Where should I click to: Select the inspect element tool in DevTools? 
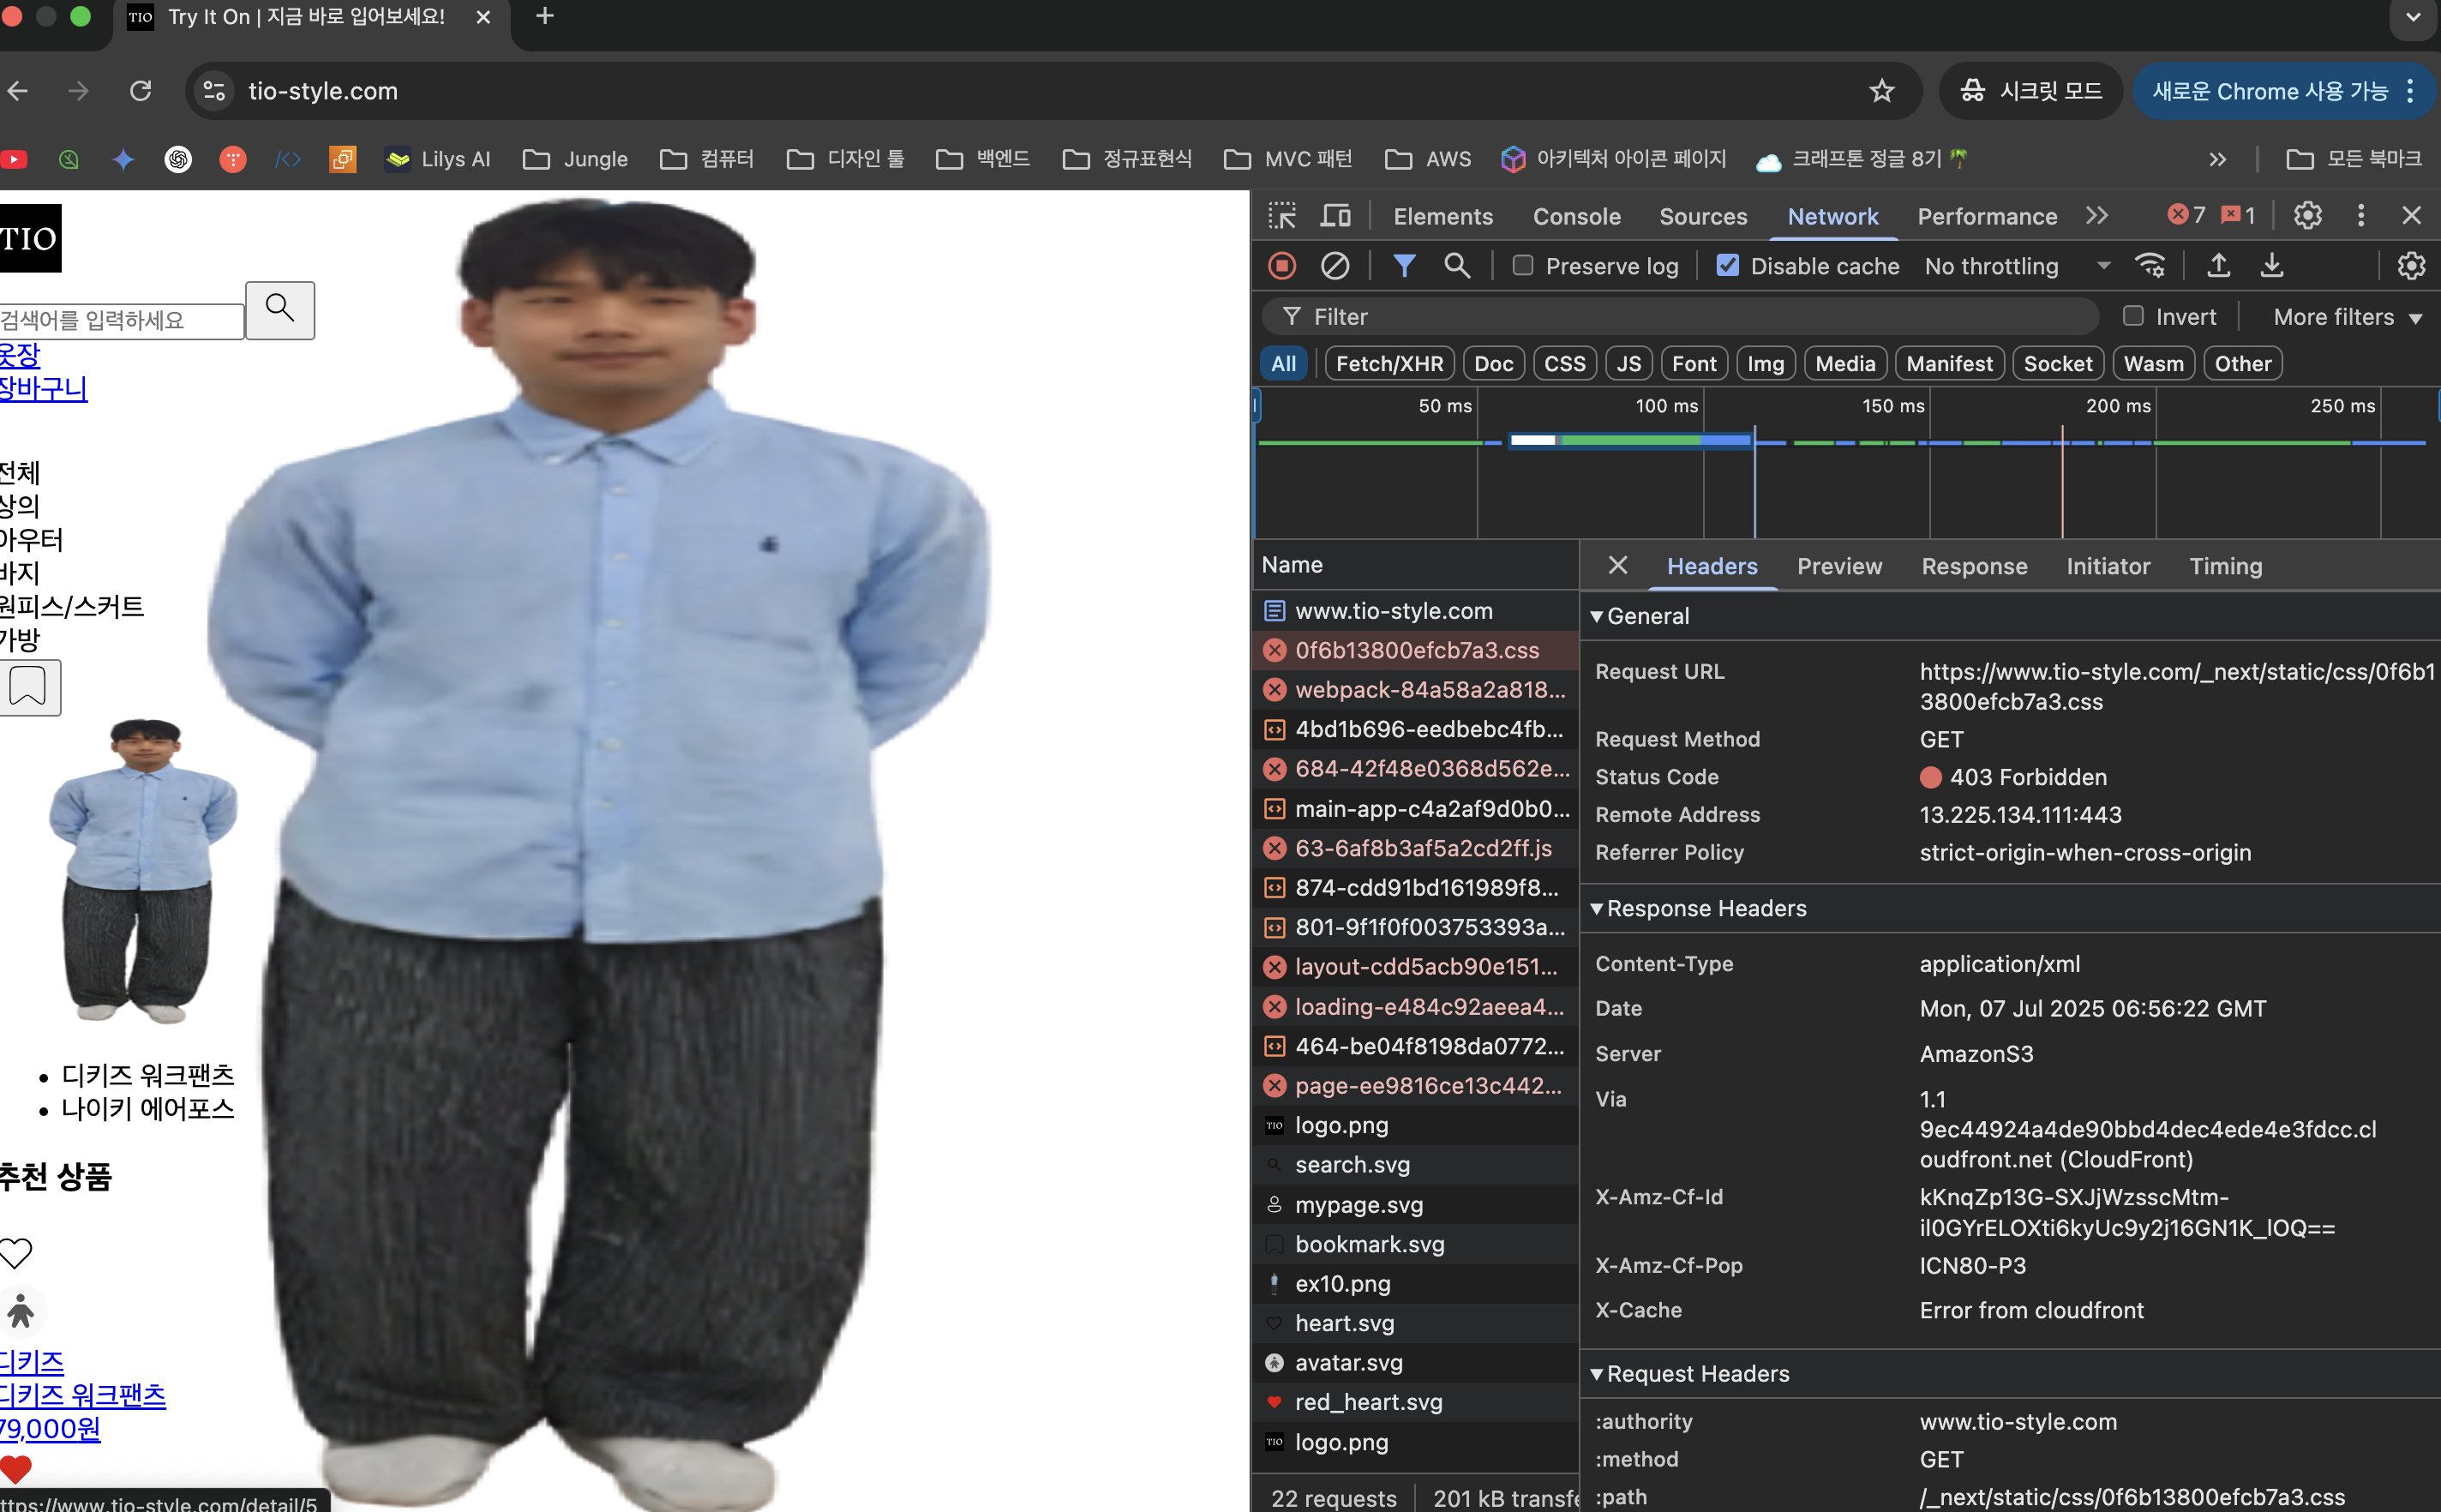click(1281, 215)
